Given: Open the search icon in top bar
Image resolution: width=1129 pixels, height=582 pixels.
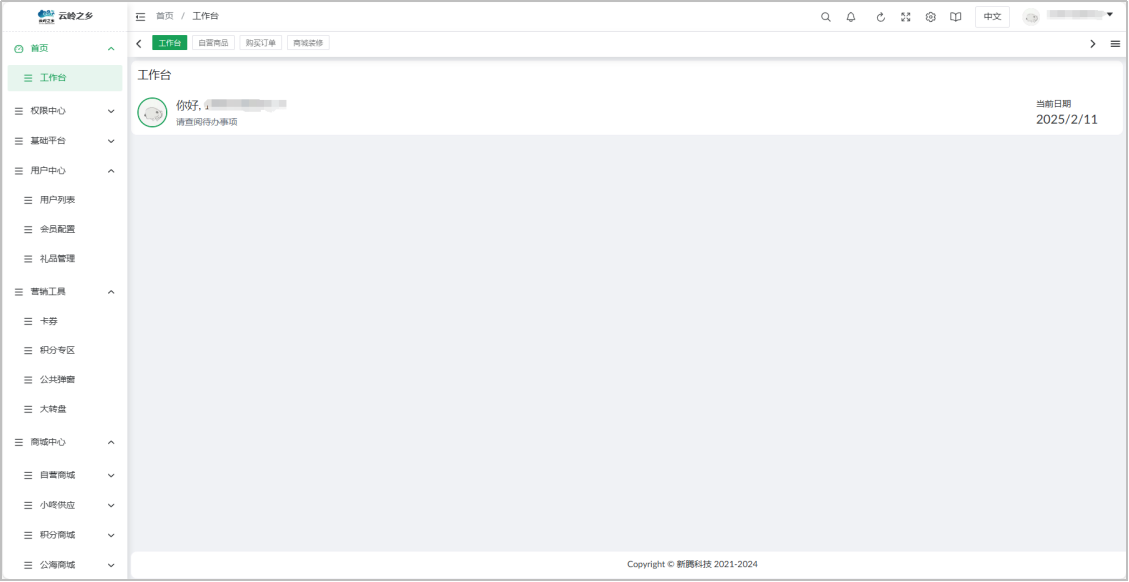Looking at the screenshot, I should (826, 17).
